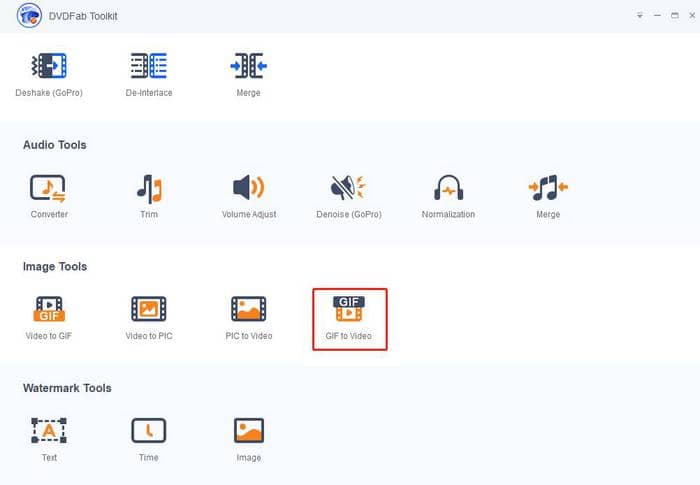
Task: Maximize the DVDFab Toolkit window
Action: 675,16
